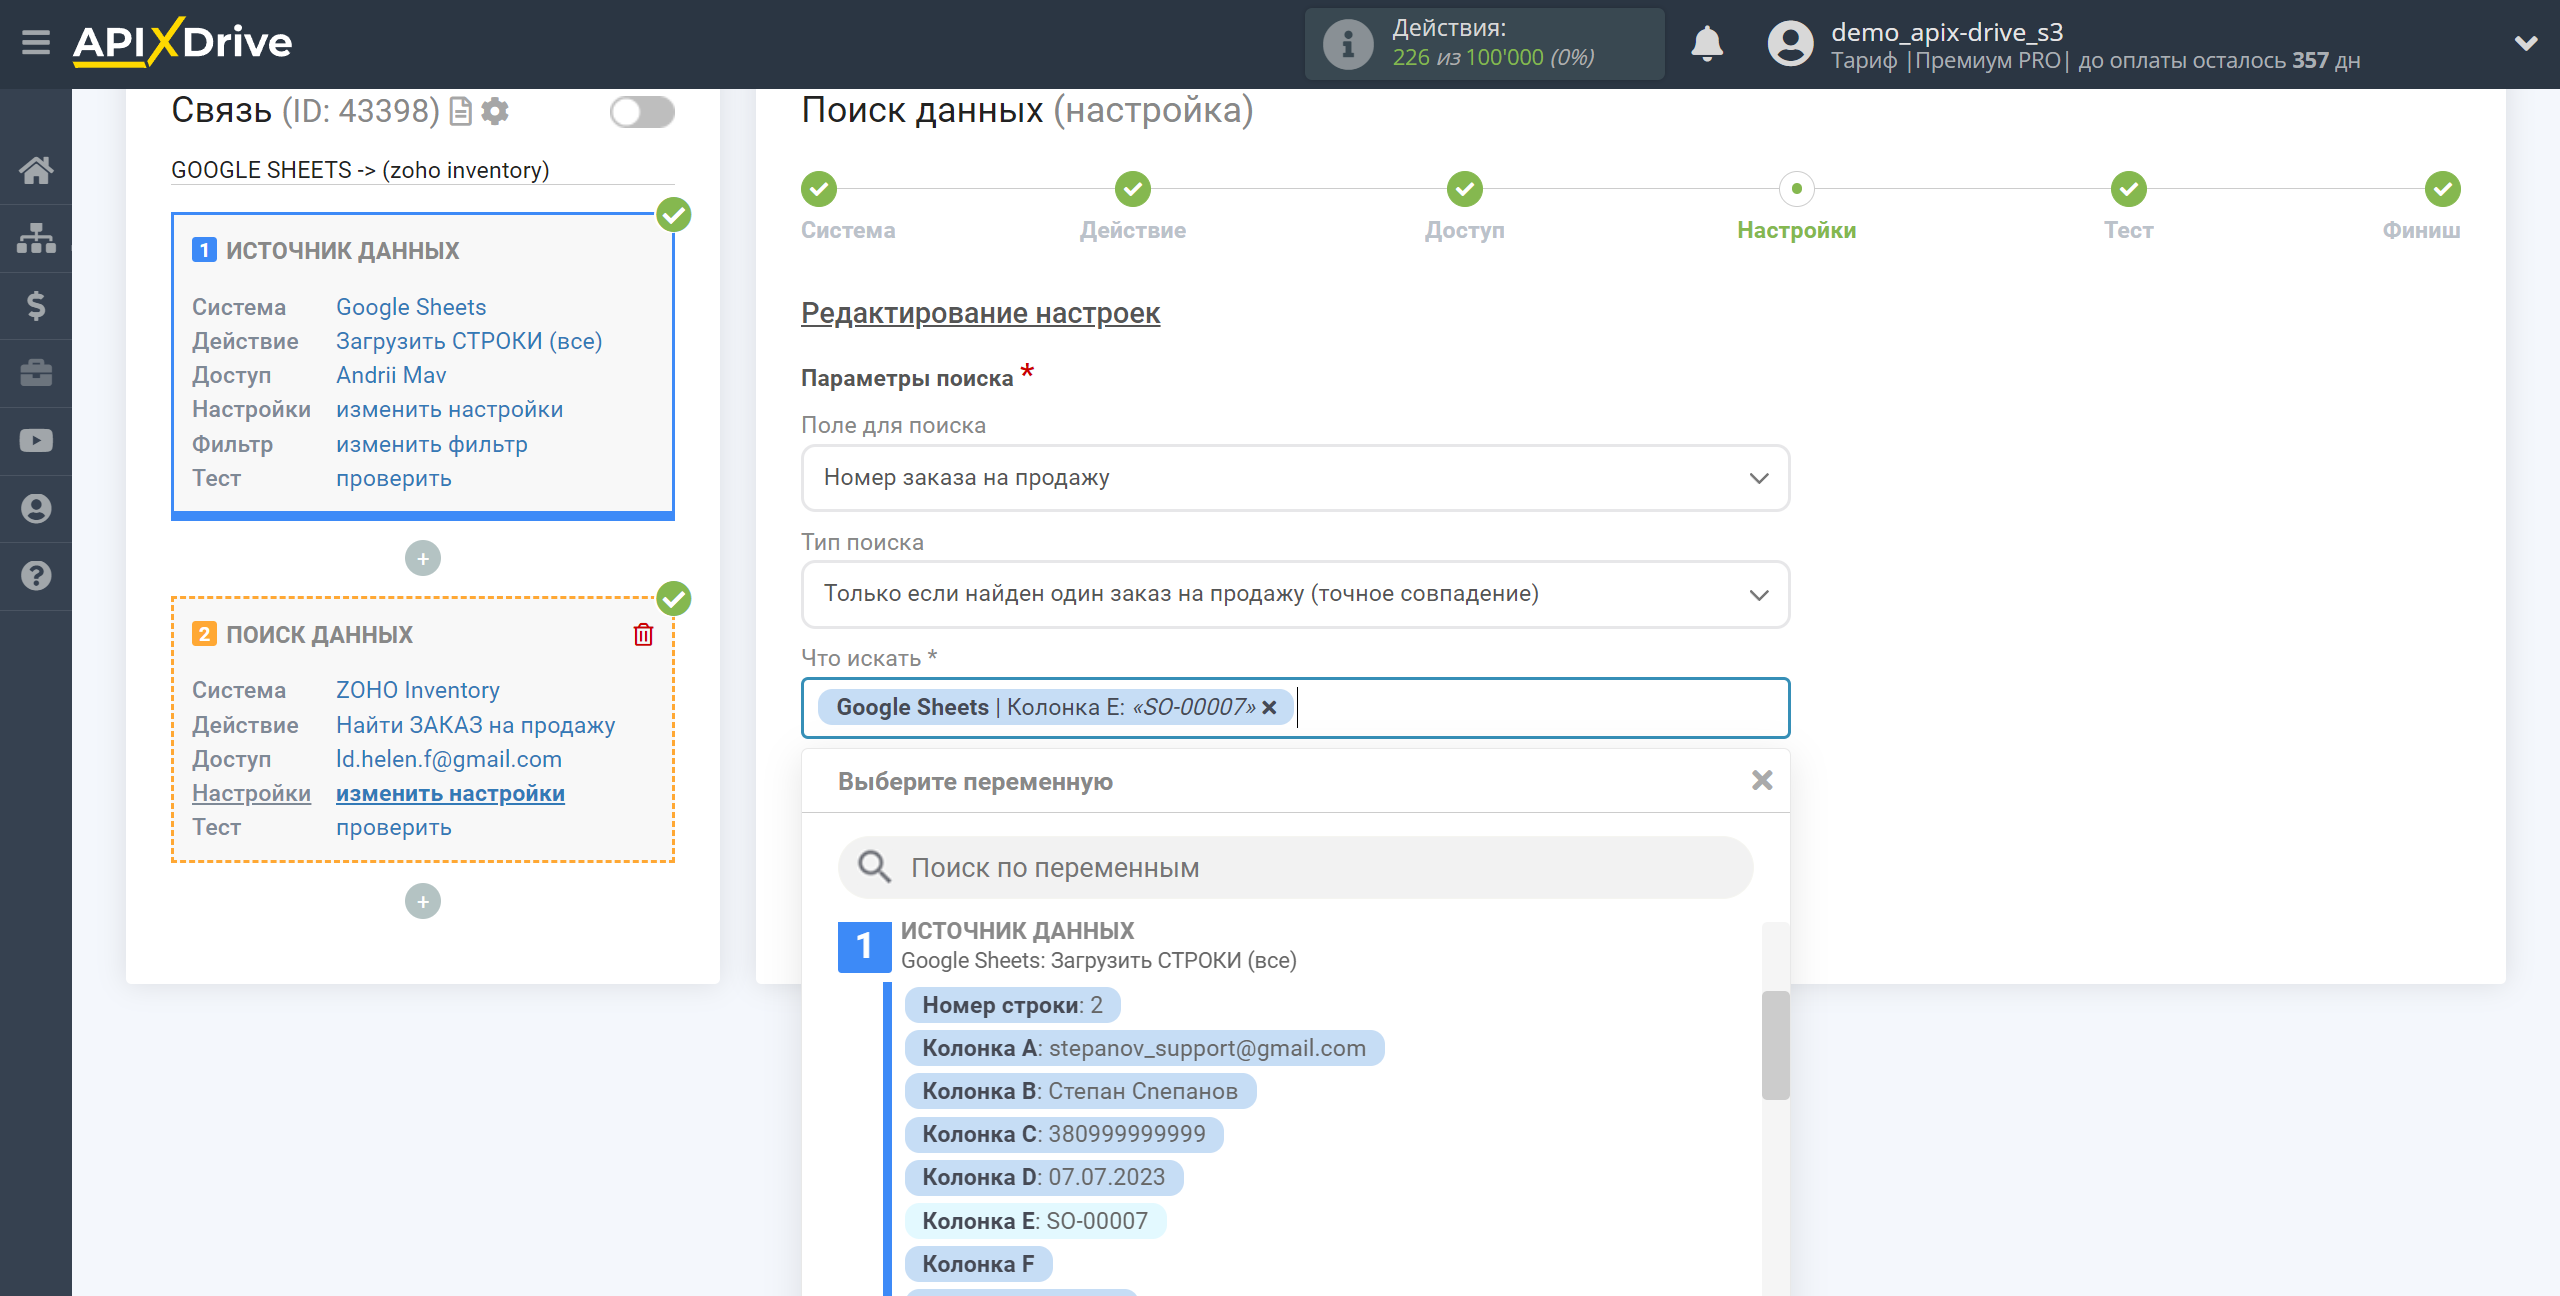Click Найти ЗАКАЗ на продажу link
This screenshot has height=1296, width=2560.
tap(476, 725)
